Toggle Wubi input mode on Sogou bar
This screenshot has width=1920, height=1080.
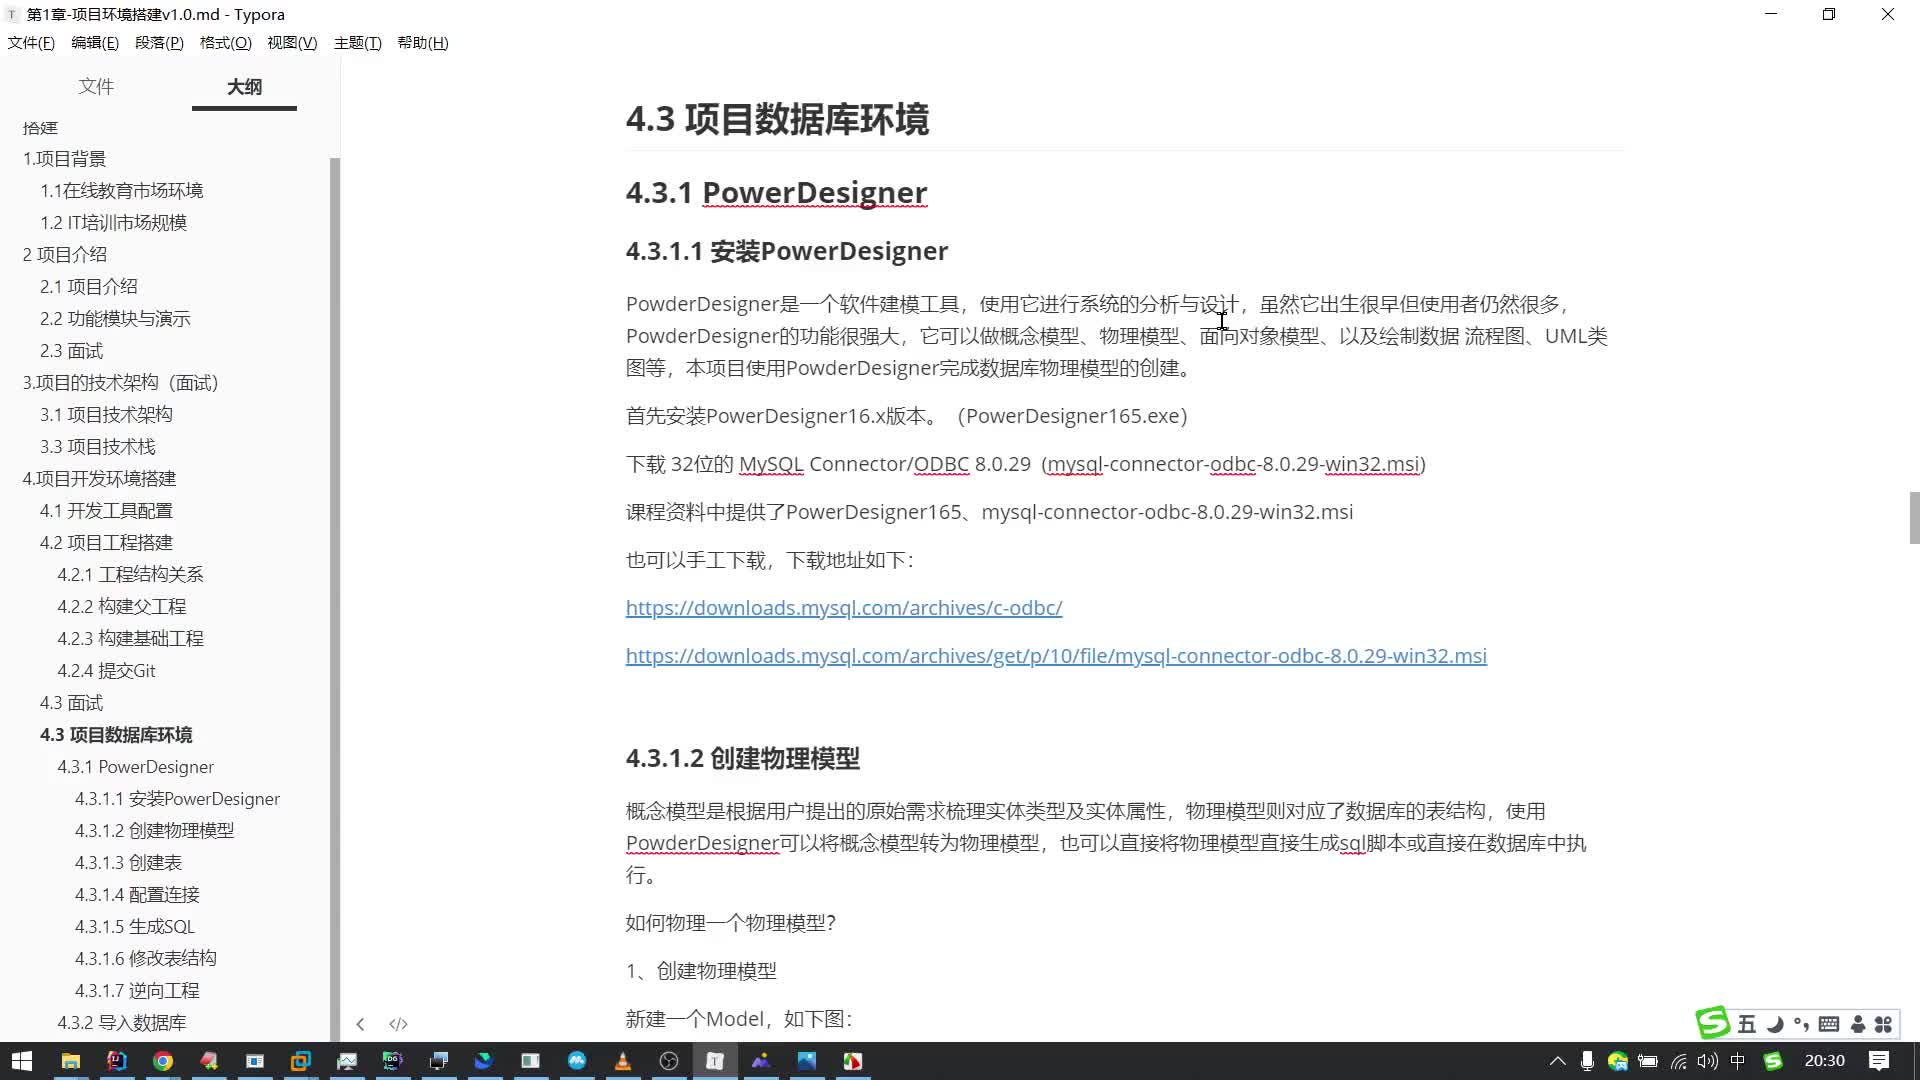point(1747,1024)
